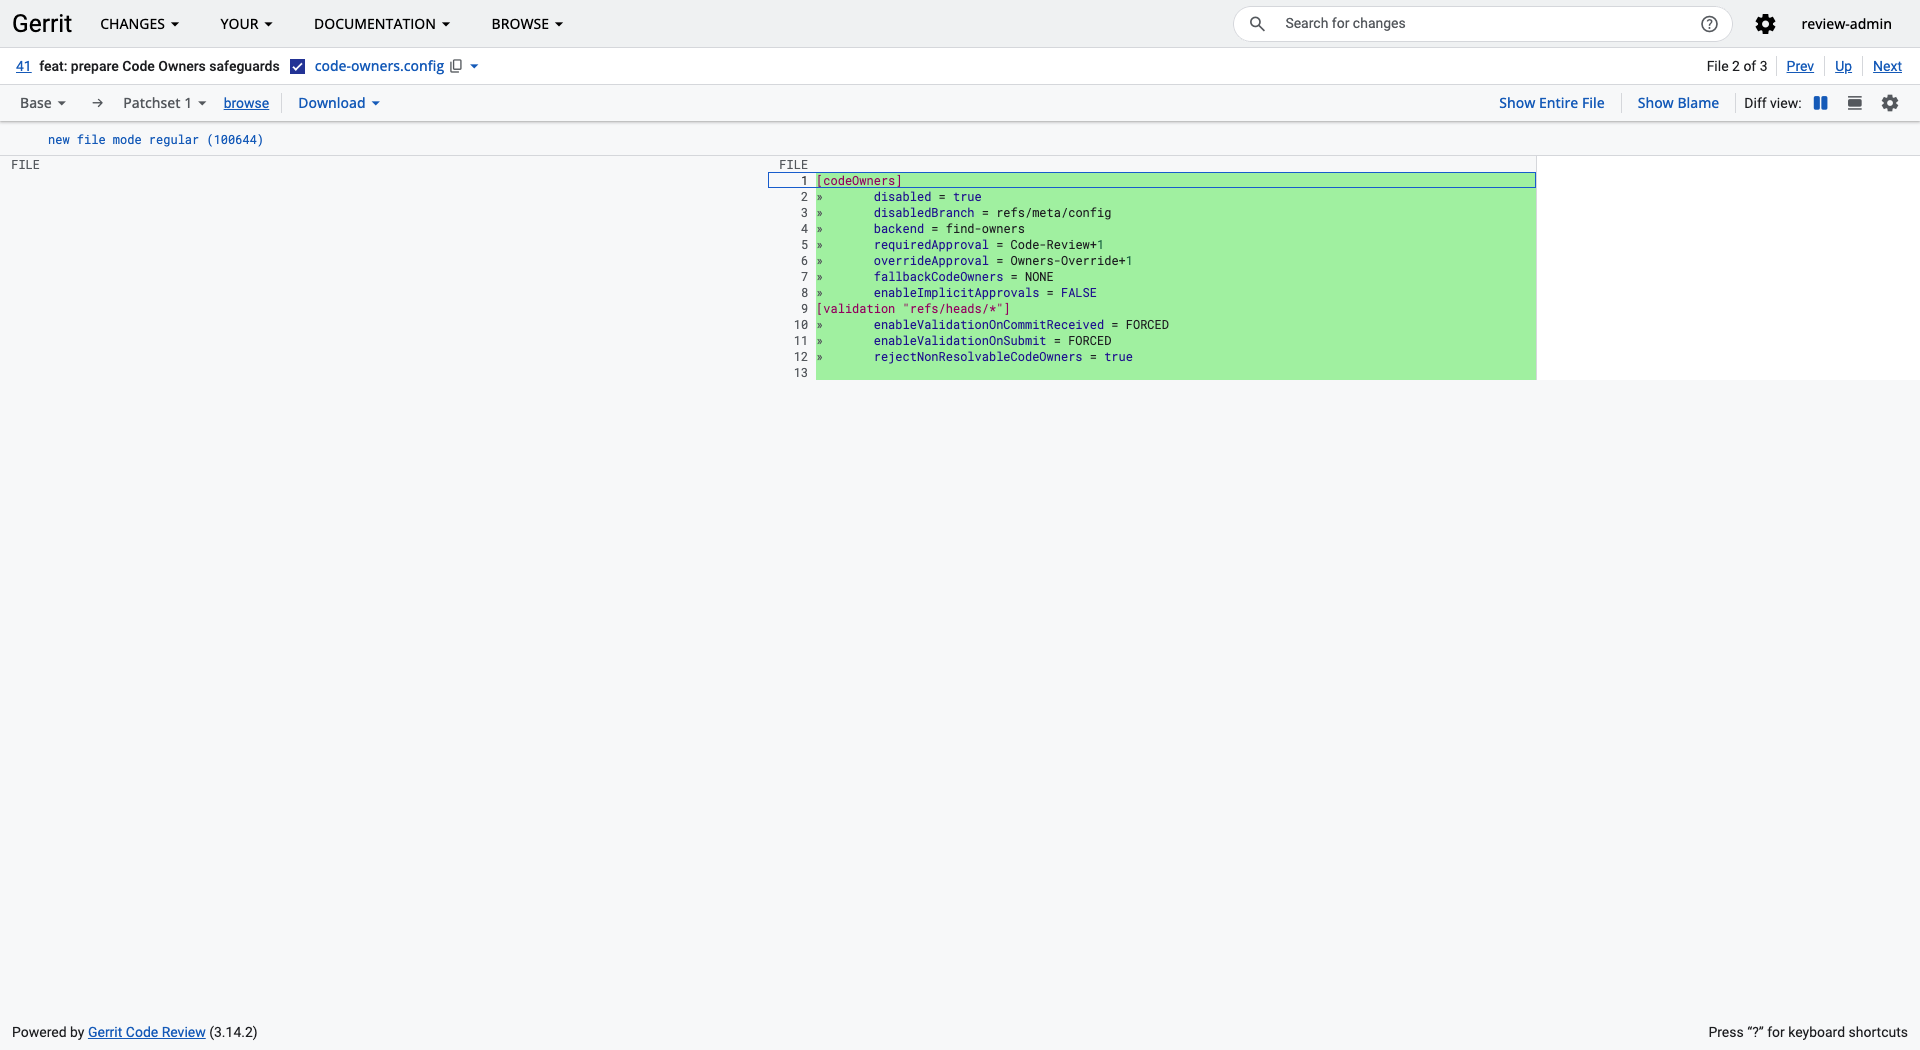1920x1050 pixels.
Task: Open change number 41 link
Action: click(x=23, y=66)
